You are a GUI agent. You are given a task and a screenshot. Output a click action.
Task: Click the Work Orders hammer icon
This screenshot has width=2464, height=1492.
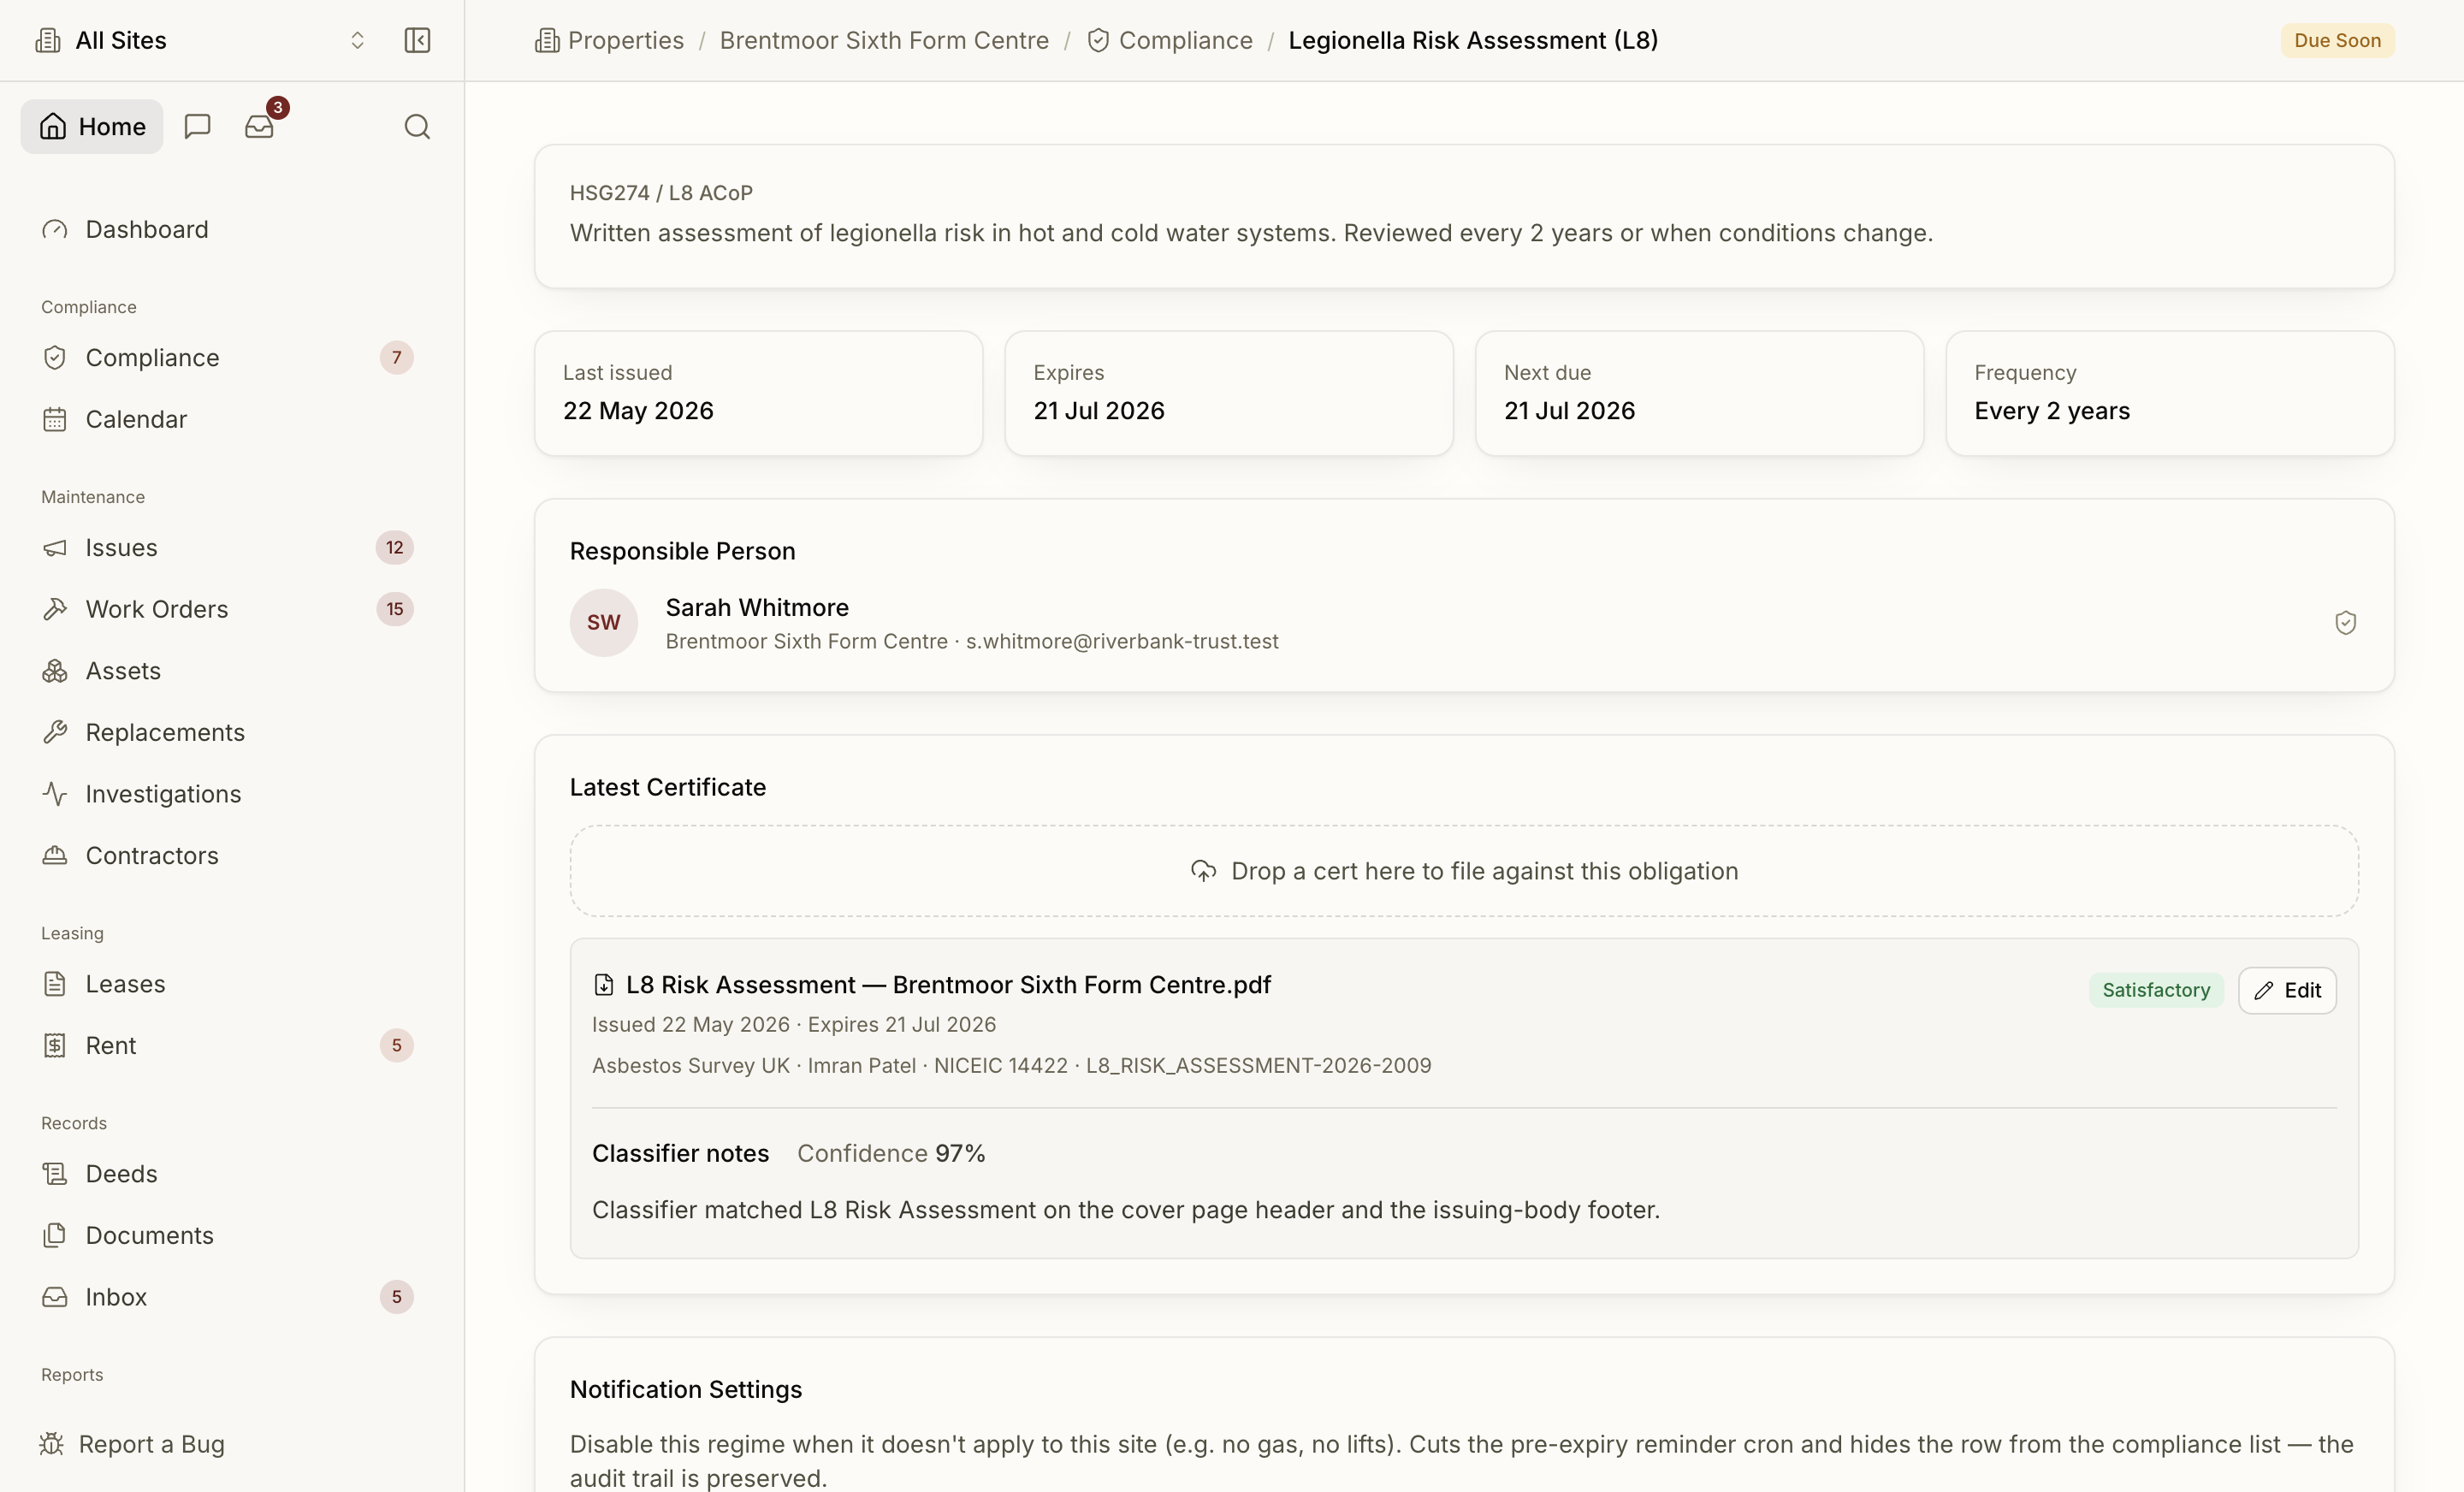click(55, 609)
